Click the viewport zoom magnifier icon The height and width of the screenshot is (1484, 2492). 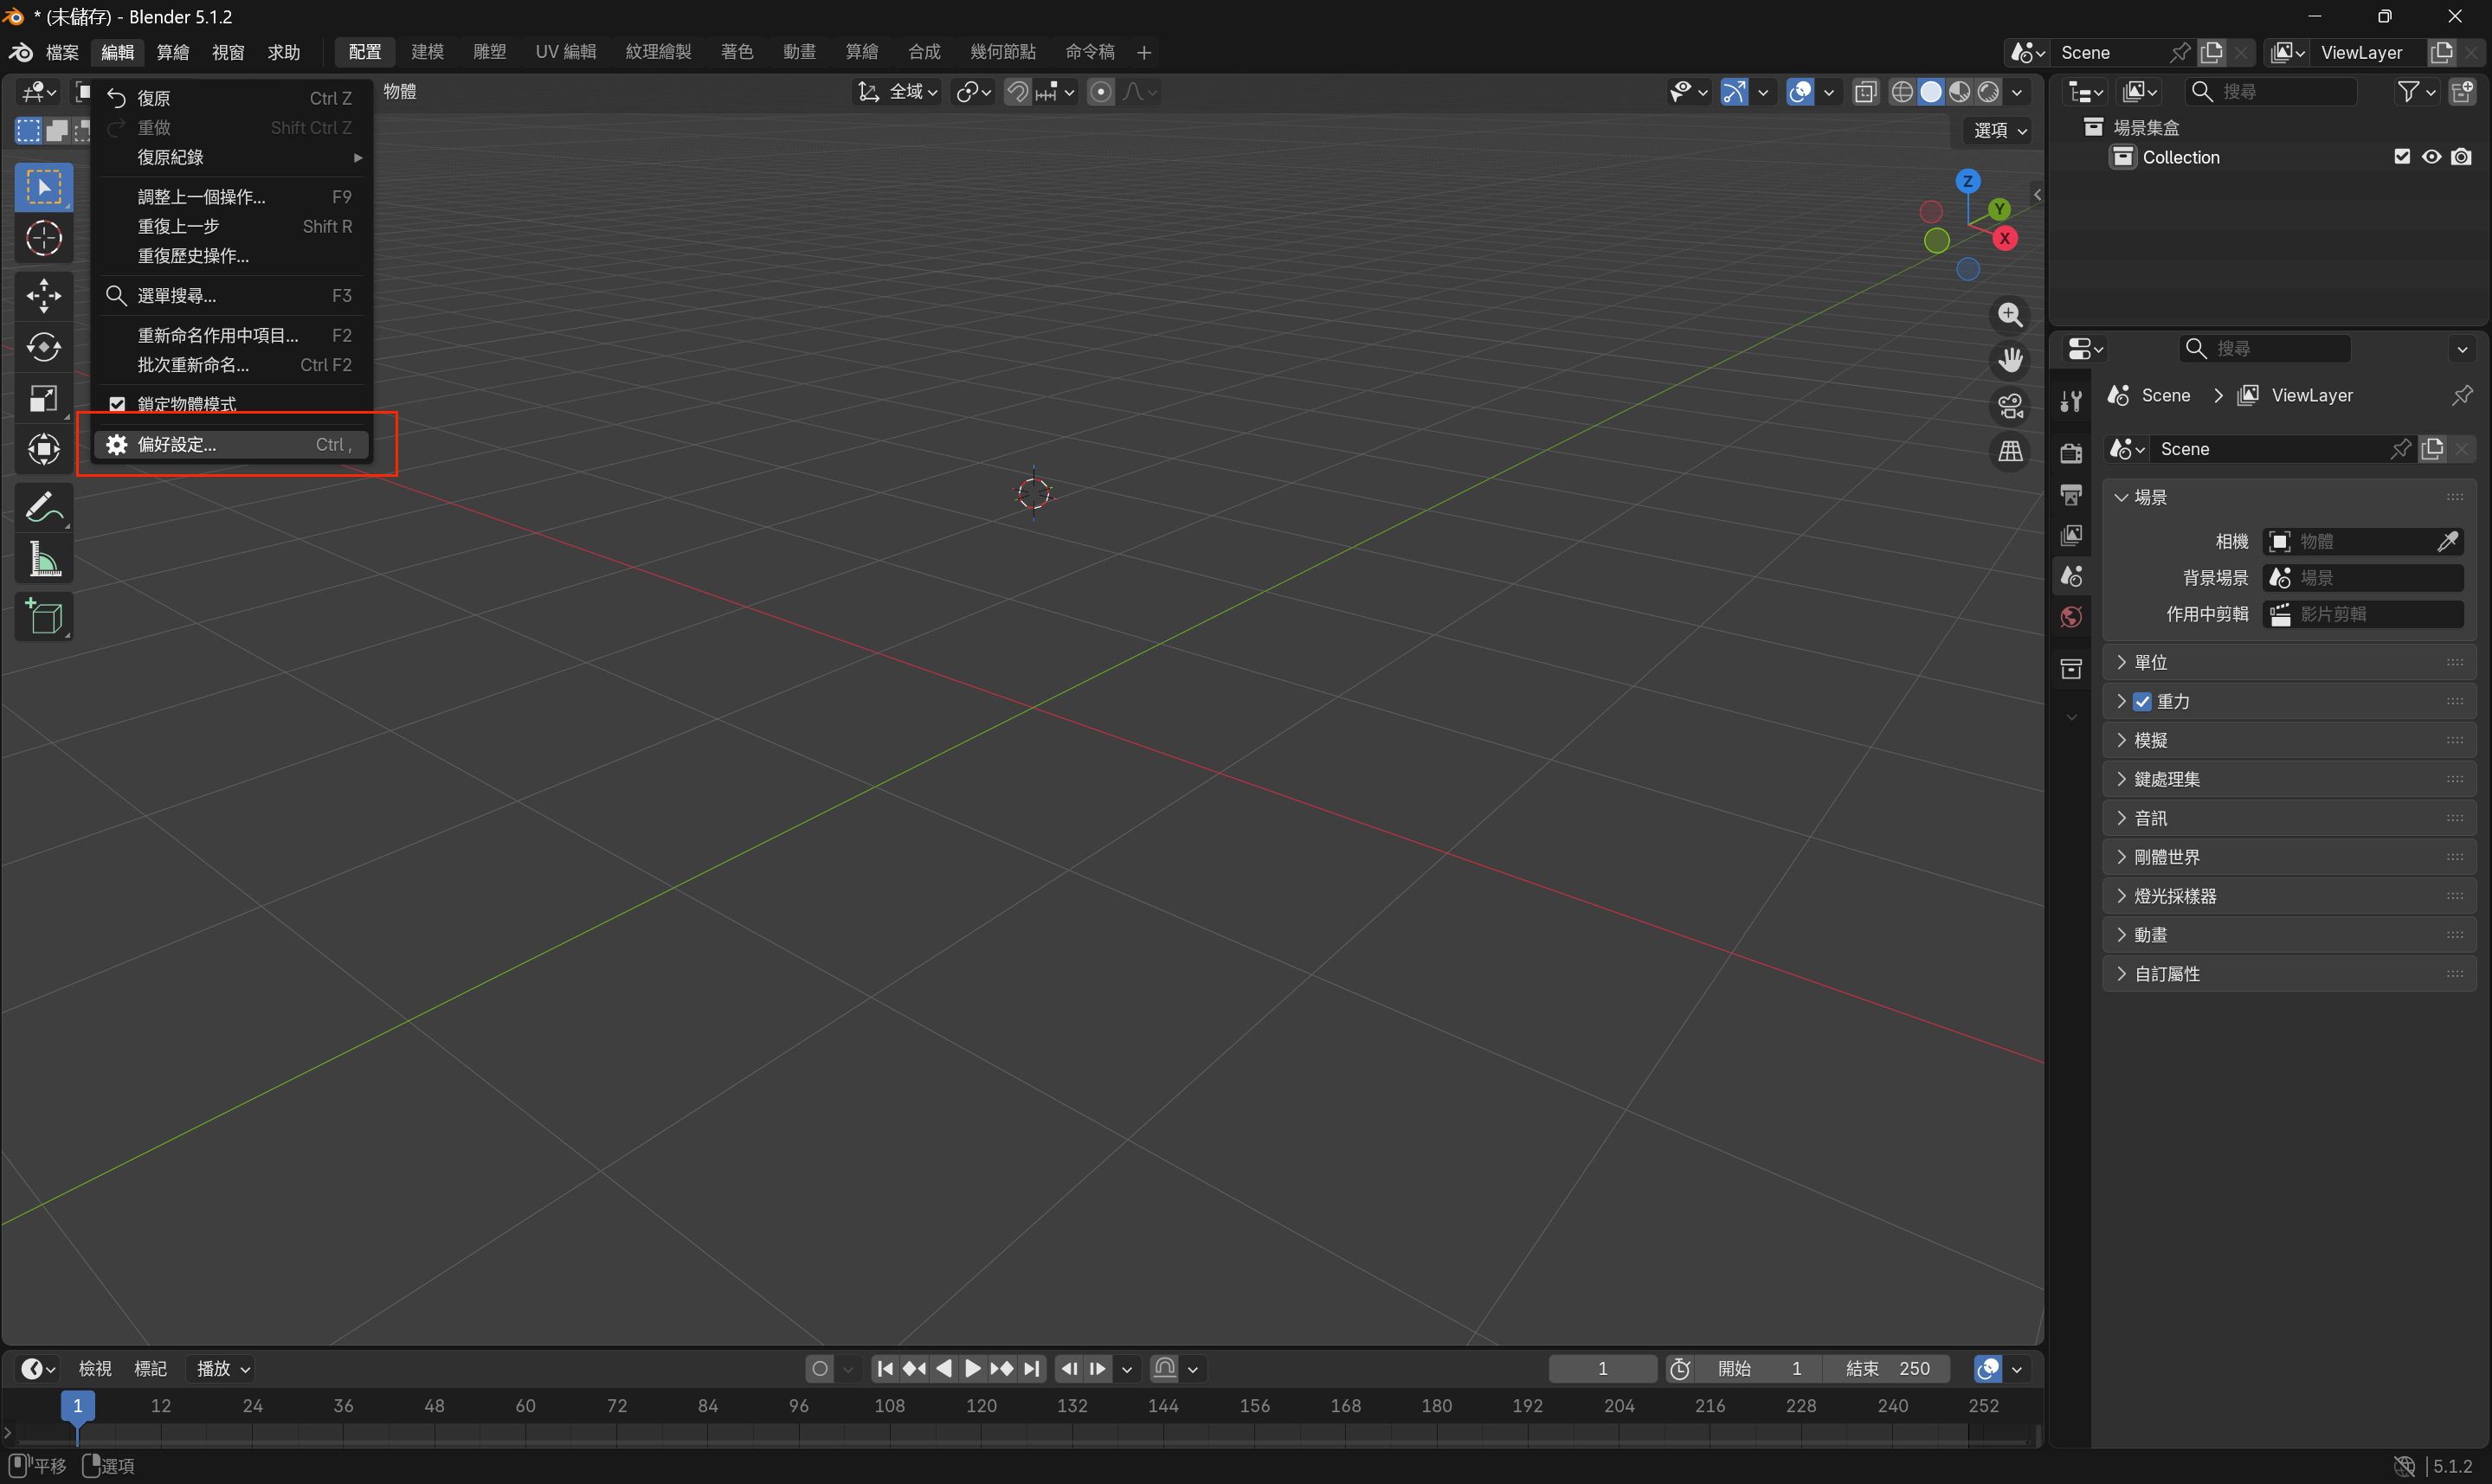point(2010,315)
